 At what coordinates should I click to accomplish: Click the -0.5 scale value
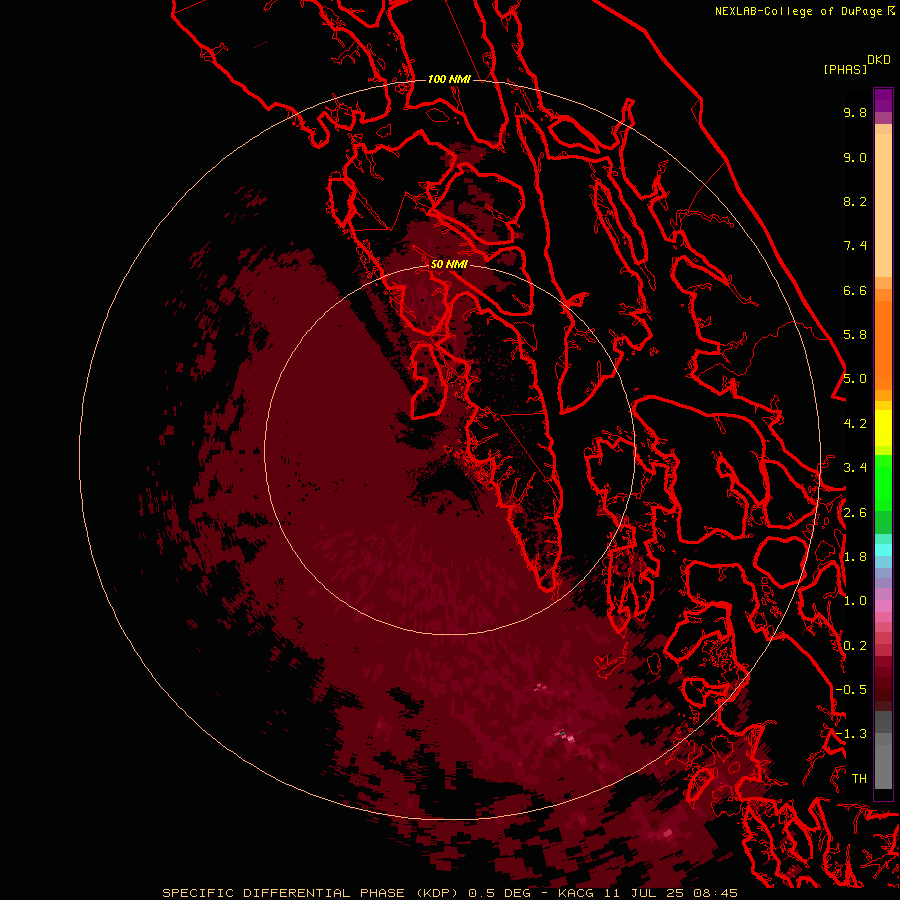[x=851, y=690]
